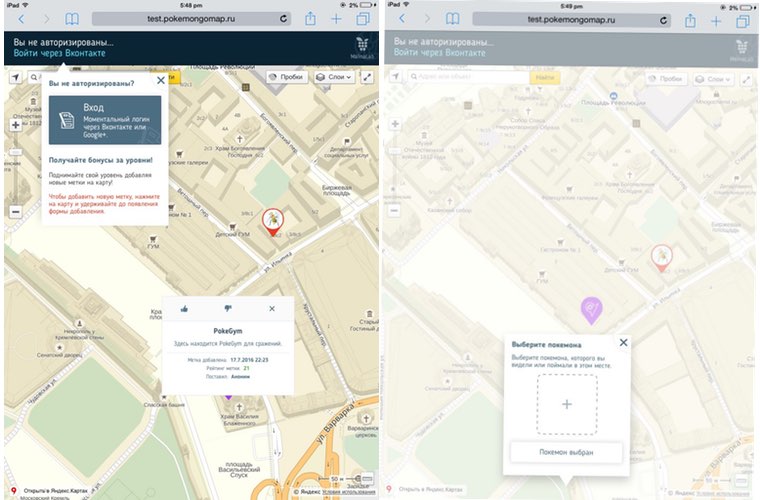760x500 pixels.
Task: Focus the left screenshot's test.pokemongomap.ru address bar
Action: [191, 19]
